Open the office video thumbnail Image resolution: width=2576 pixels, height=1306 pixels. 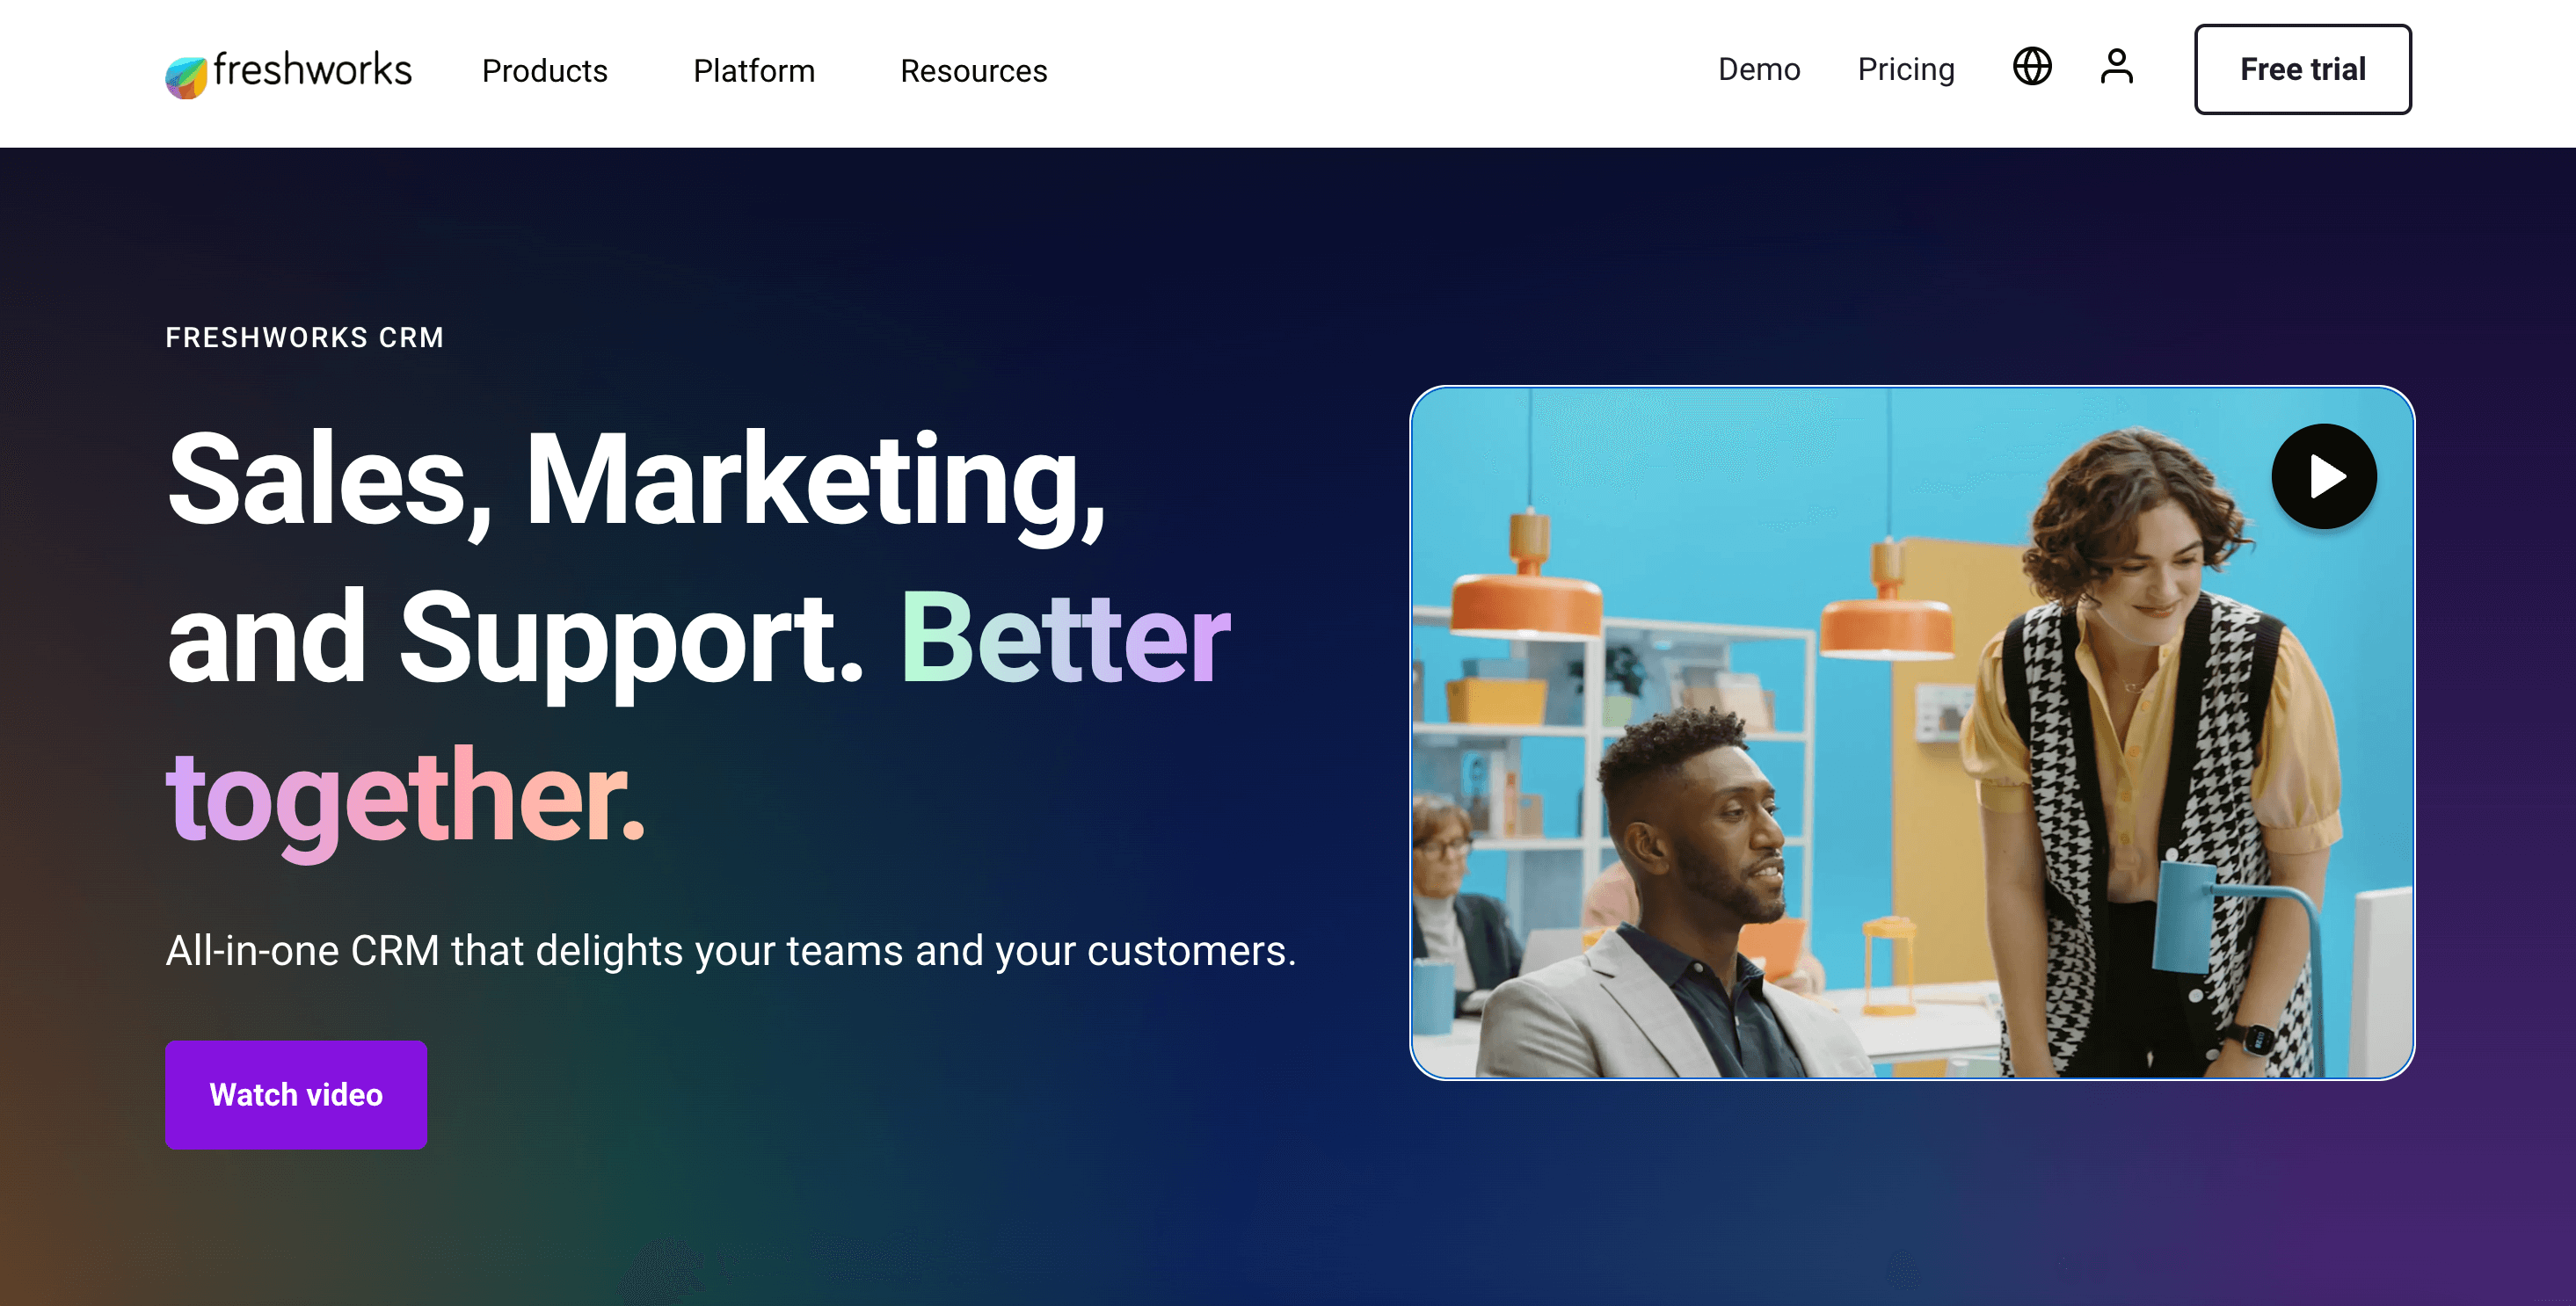click(1912, 733)
